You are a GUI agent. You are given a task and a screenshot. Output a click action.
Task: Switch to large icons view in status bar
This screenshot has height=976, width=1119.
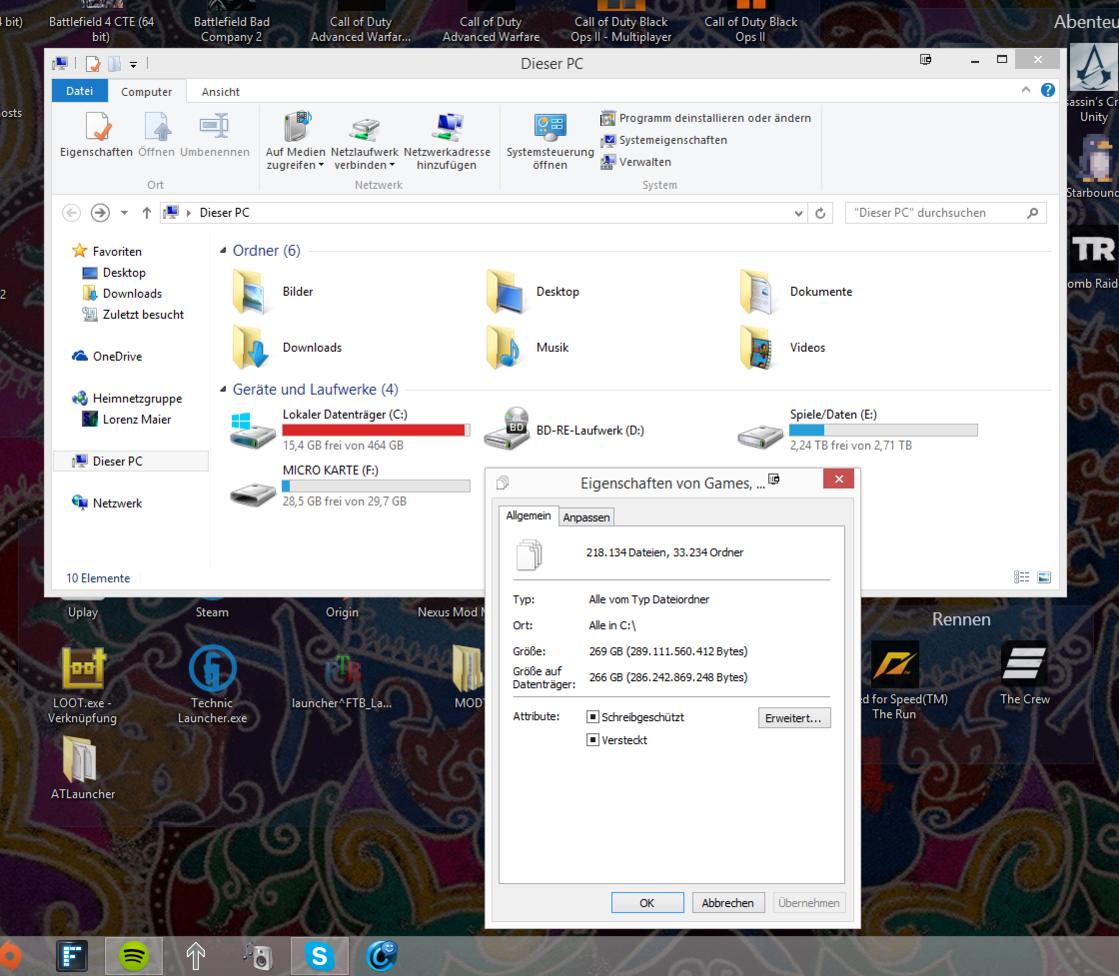pos(1043,577)
